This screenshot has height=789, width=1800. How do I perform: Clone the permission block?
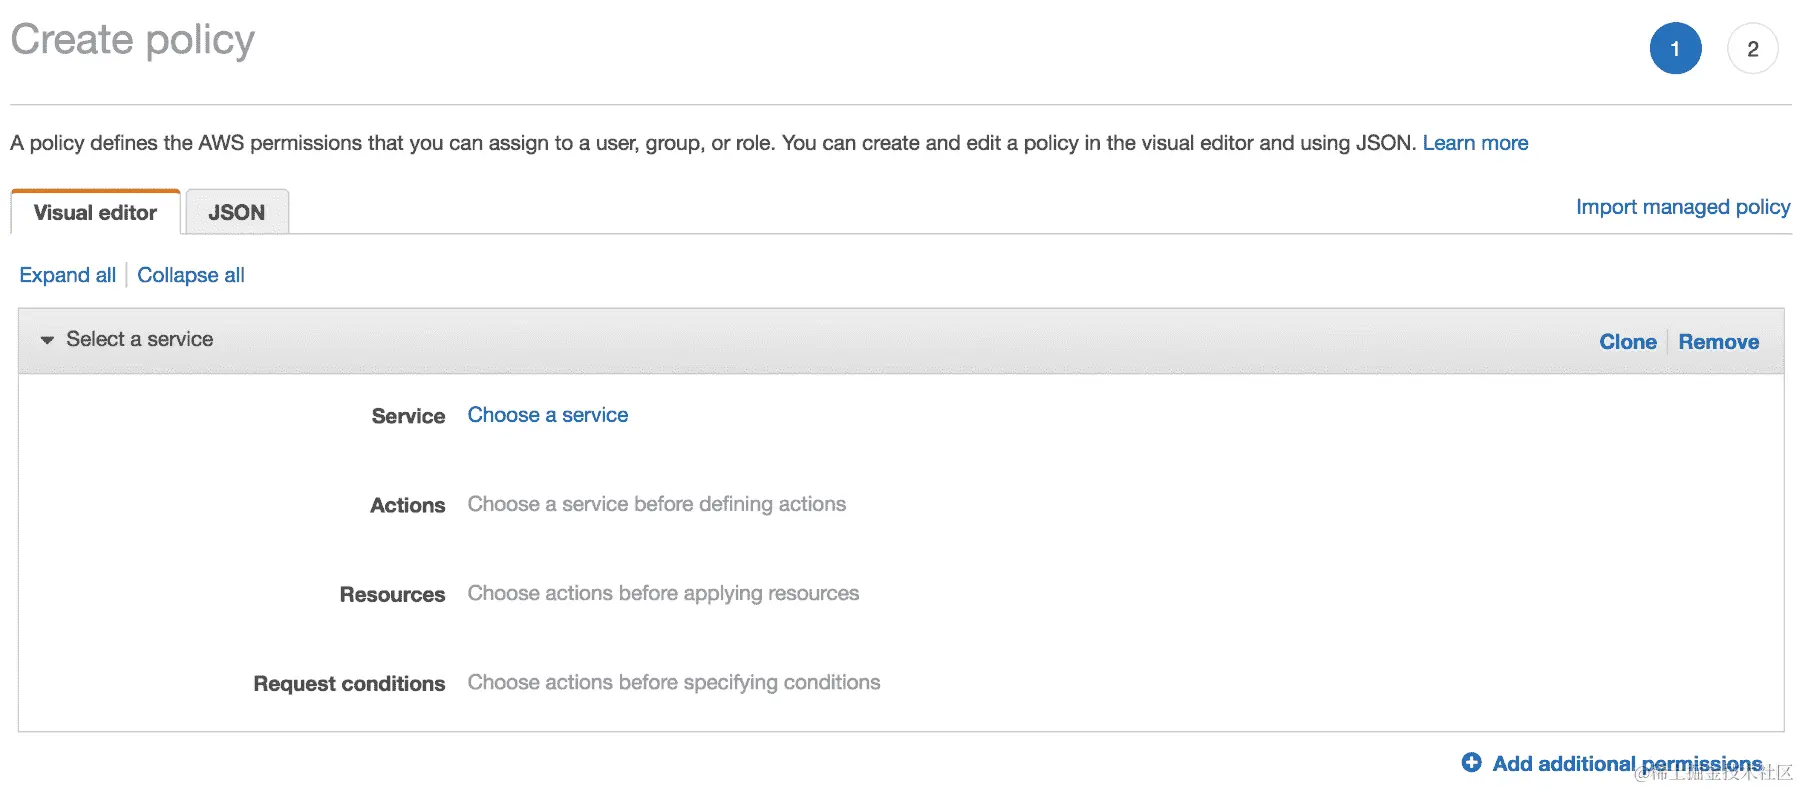[x=1627, y=342]
